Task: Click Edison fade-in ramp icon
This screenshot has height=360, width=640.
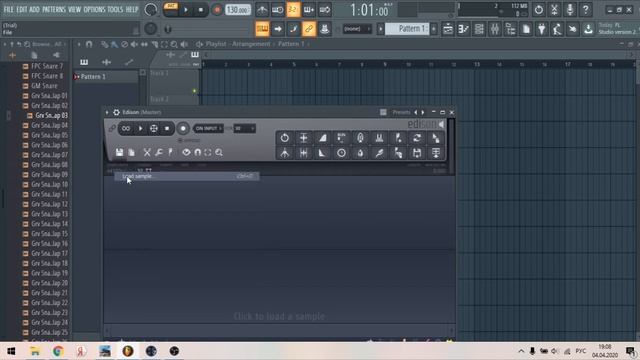Action: (322, 138)
